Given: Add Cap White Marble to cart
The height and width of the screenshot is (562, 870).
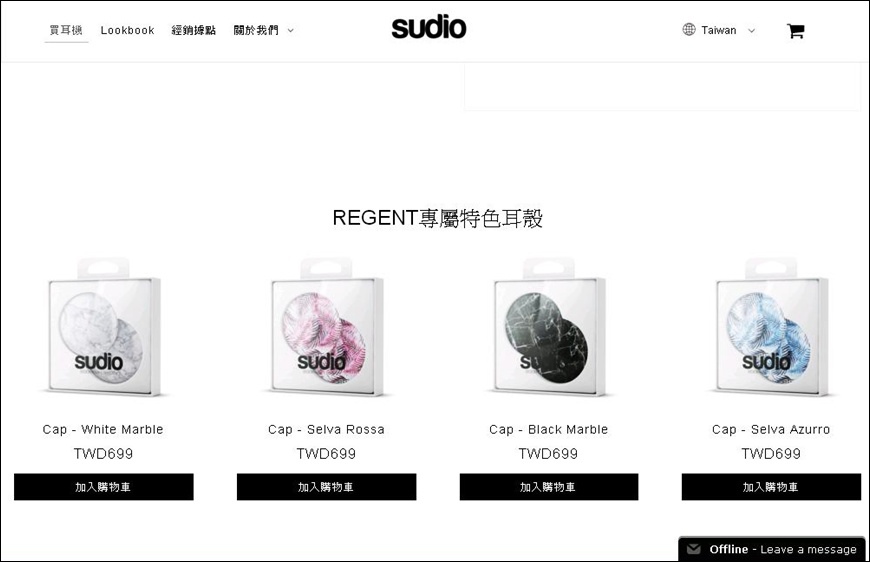Looking at the screenshot, I should click(x=104, y=487).
